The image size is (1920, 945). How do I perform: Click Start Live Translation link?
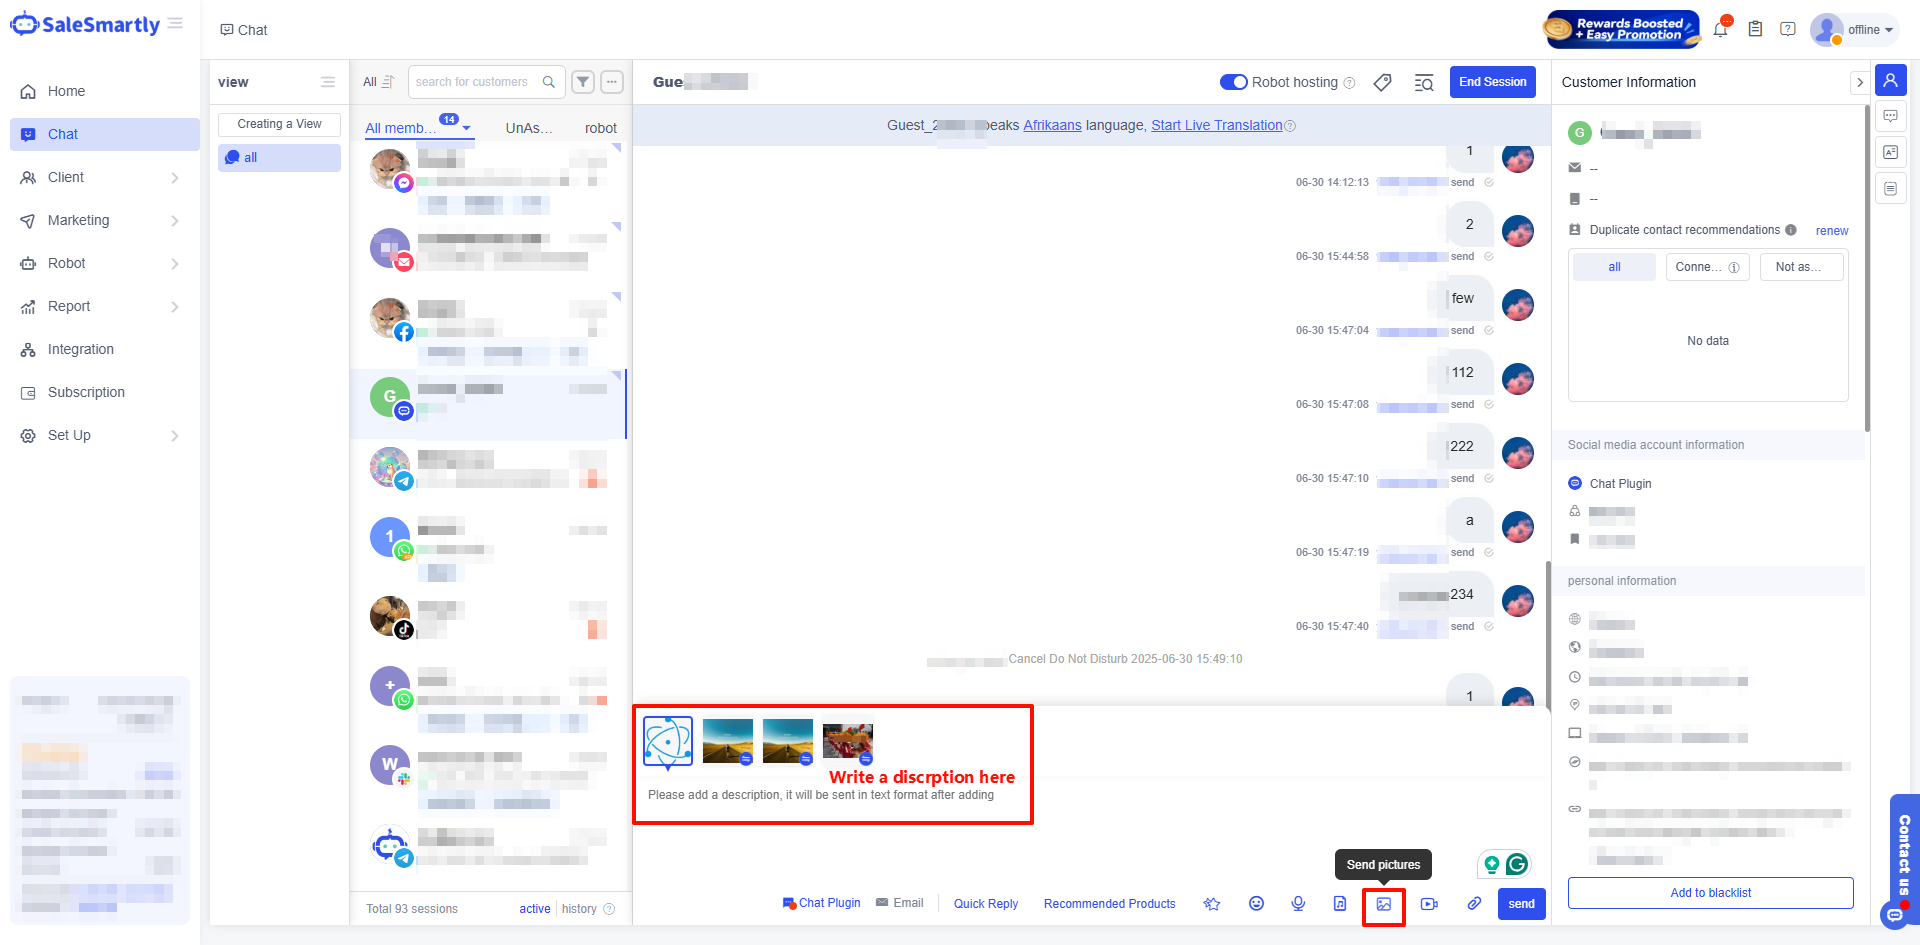(1216, 125)
